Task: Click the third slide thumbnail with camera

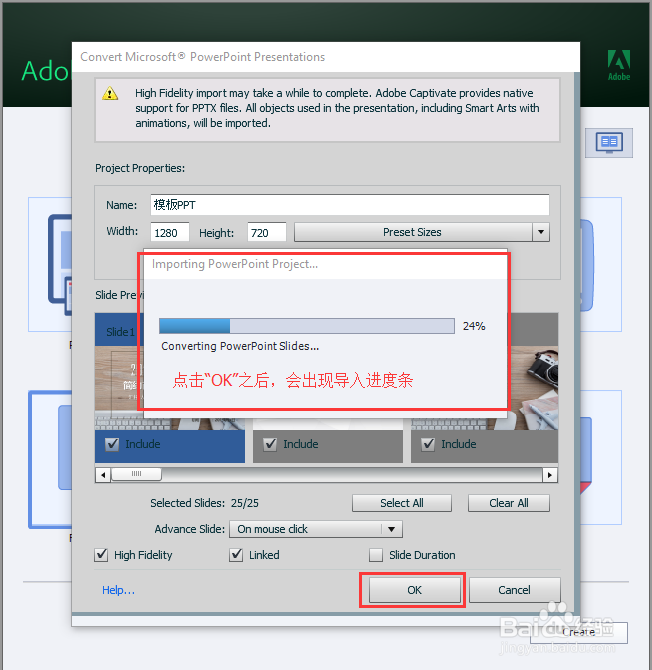Action: 533,388
